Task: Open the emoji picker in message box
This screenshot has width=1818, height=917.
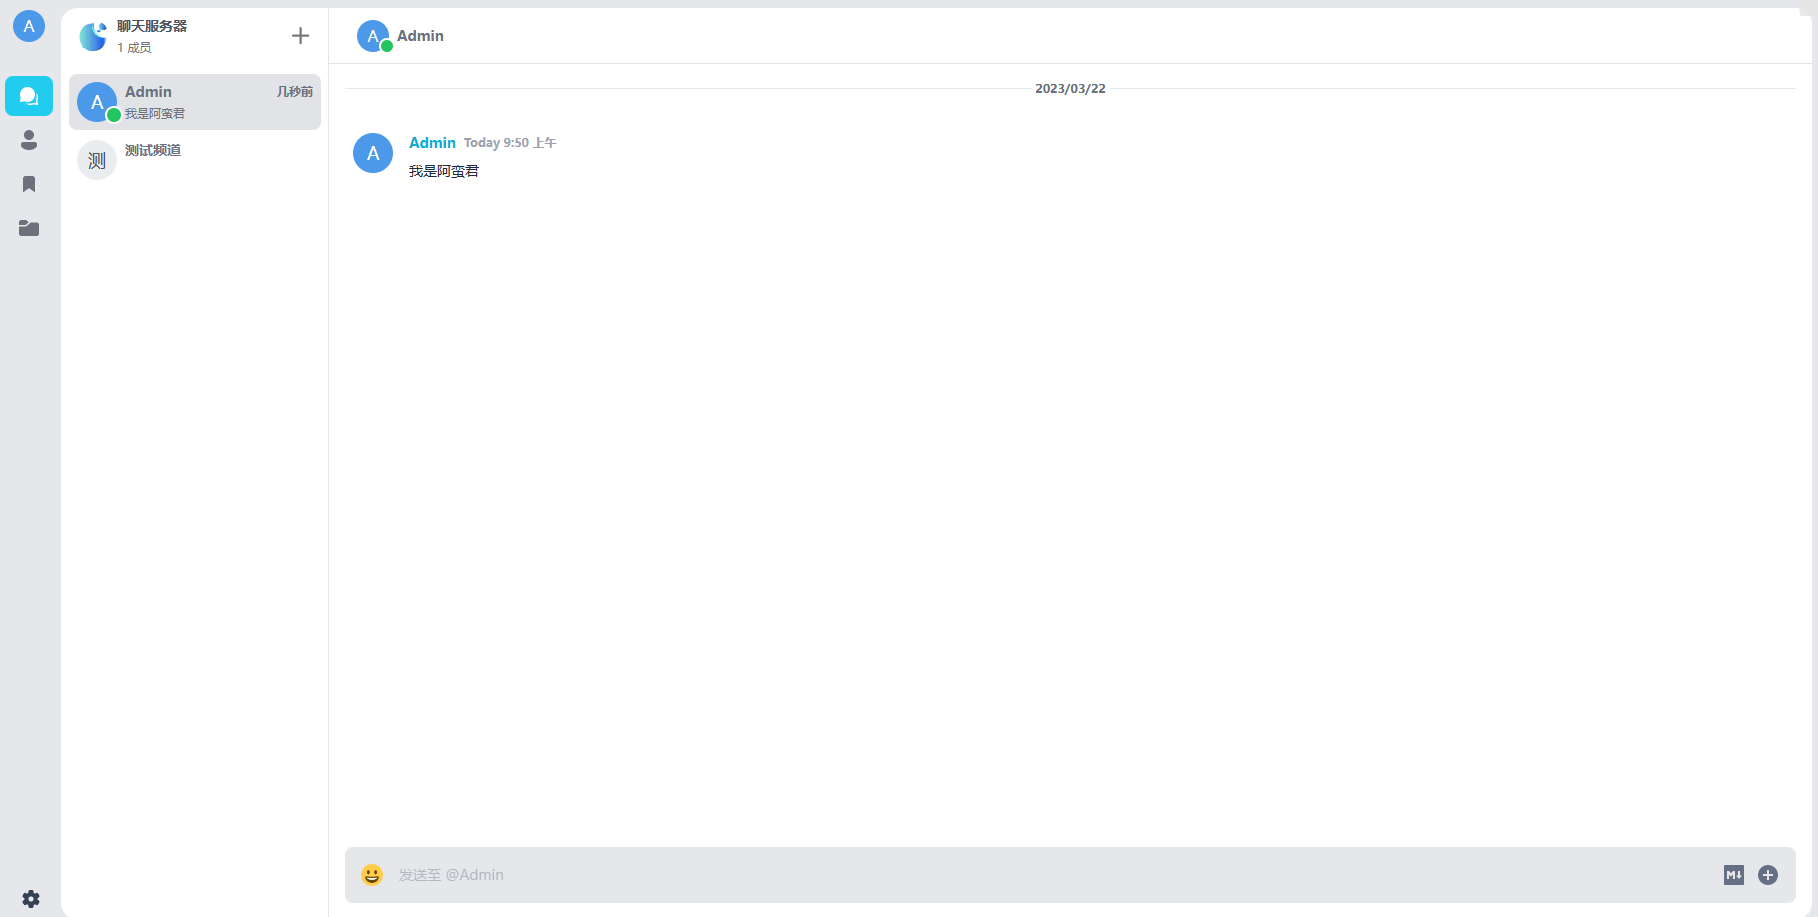Action: point(372,875)
